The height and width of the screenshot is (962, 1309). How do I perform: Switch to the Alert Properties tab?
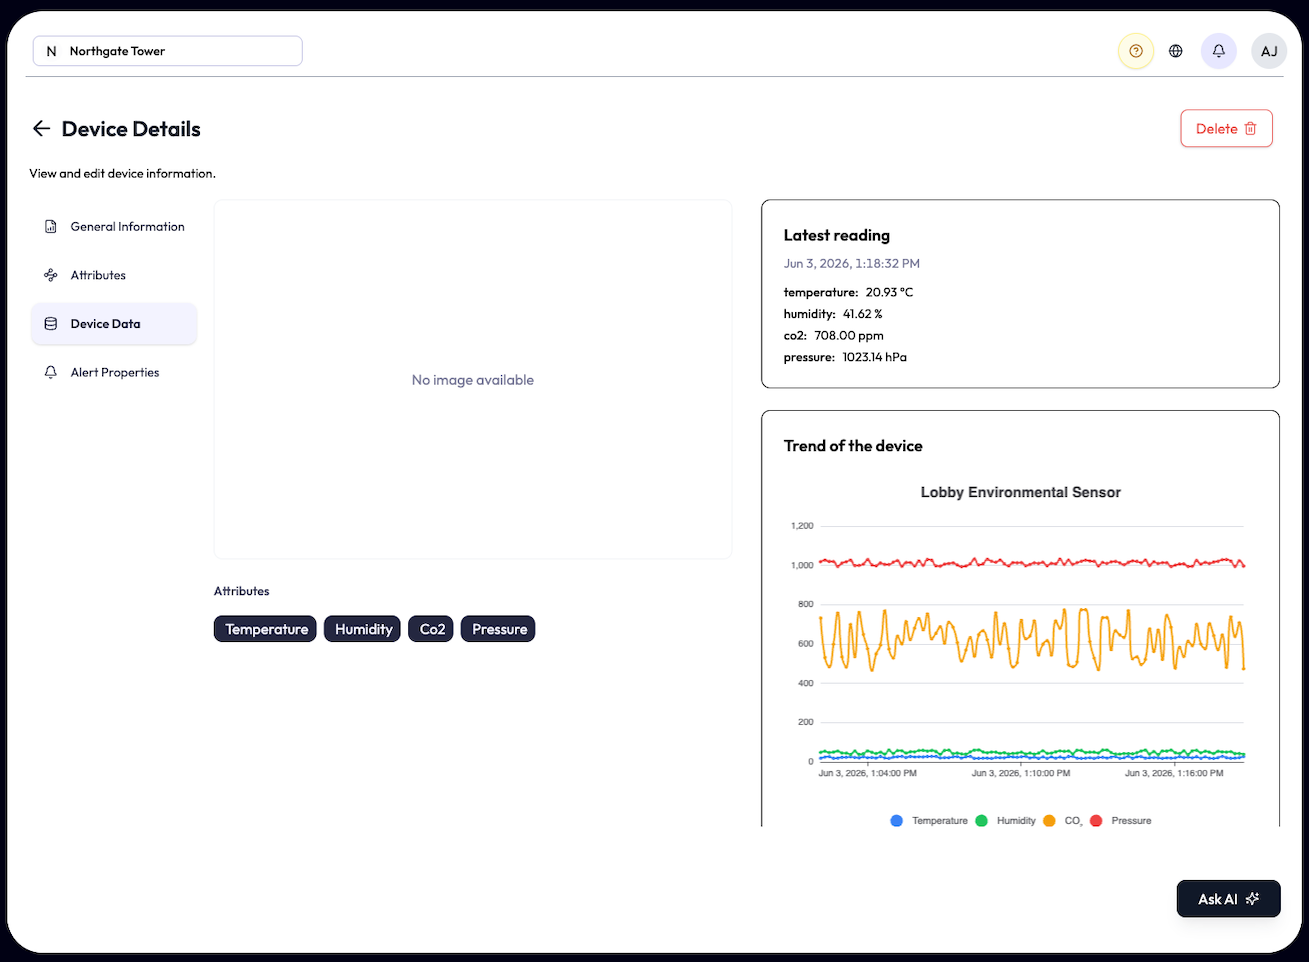(114, 372)
